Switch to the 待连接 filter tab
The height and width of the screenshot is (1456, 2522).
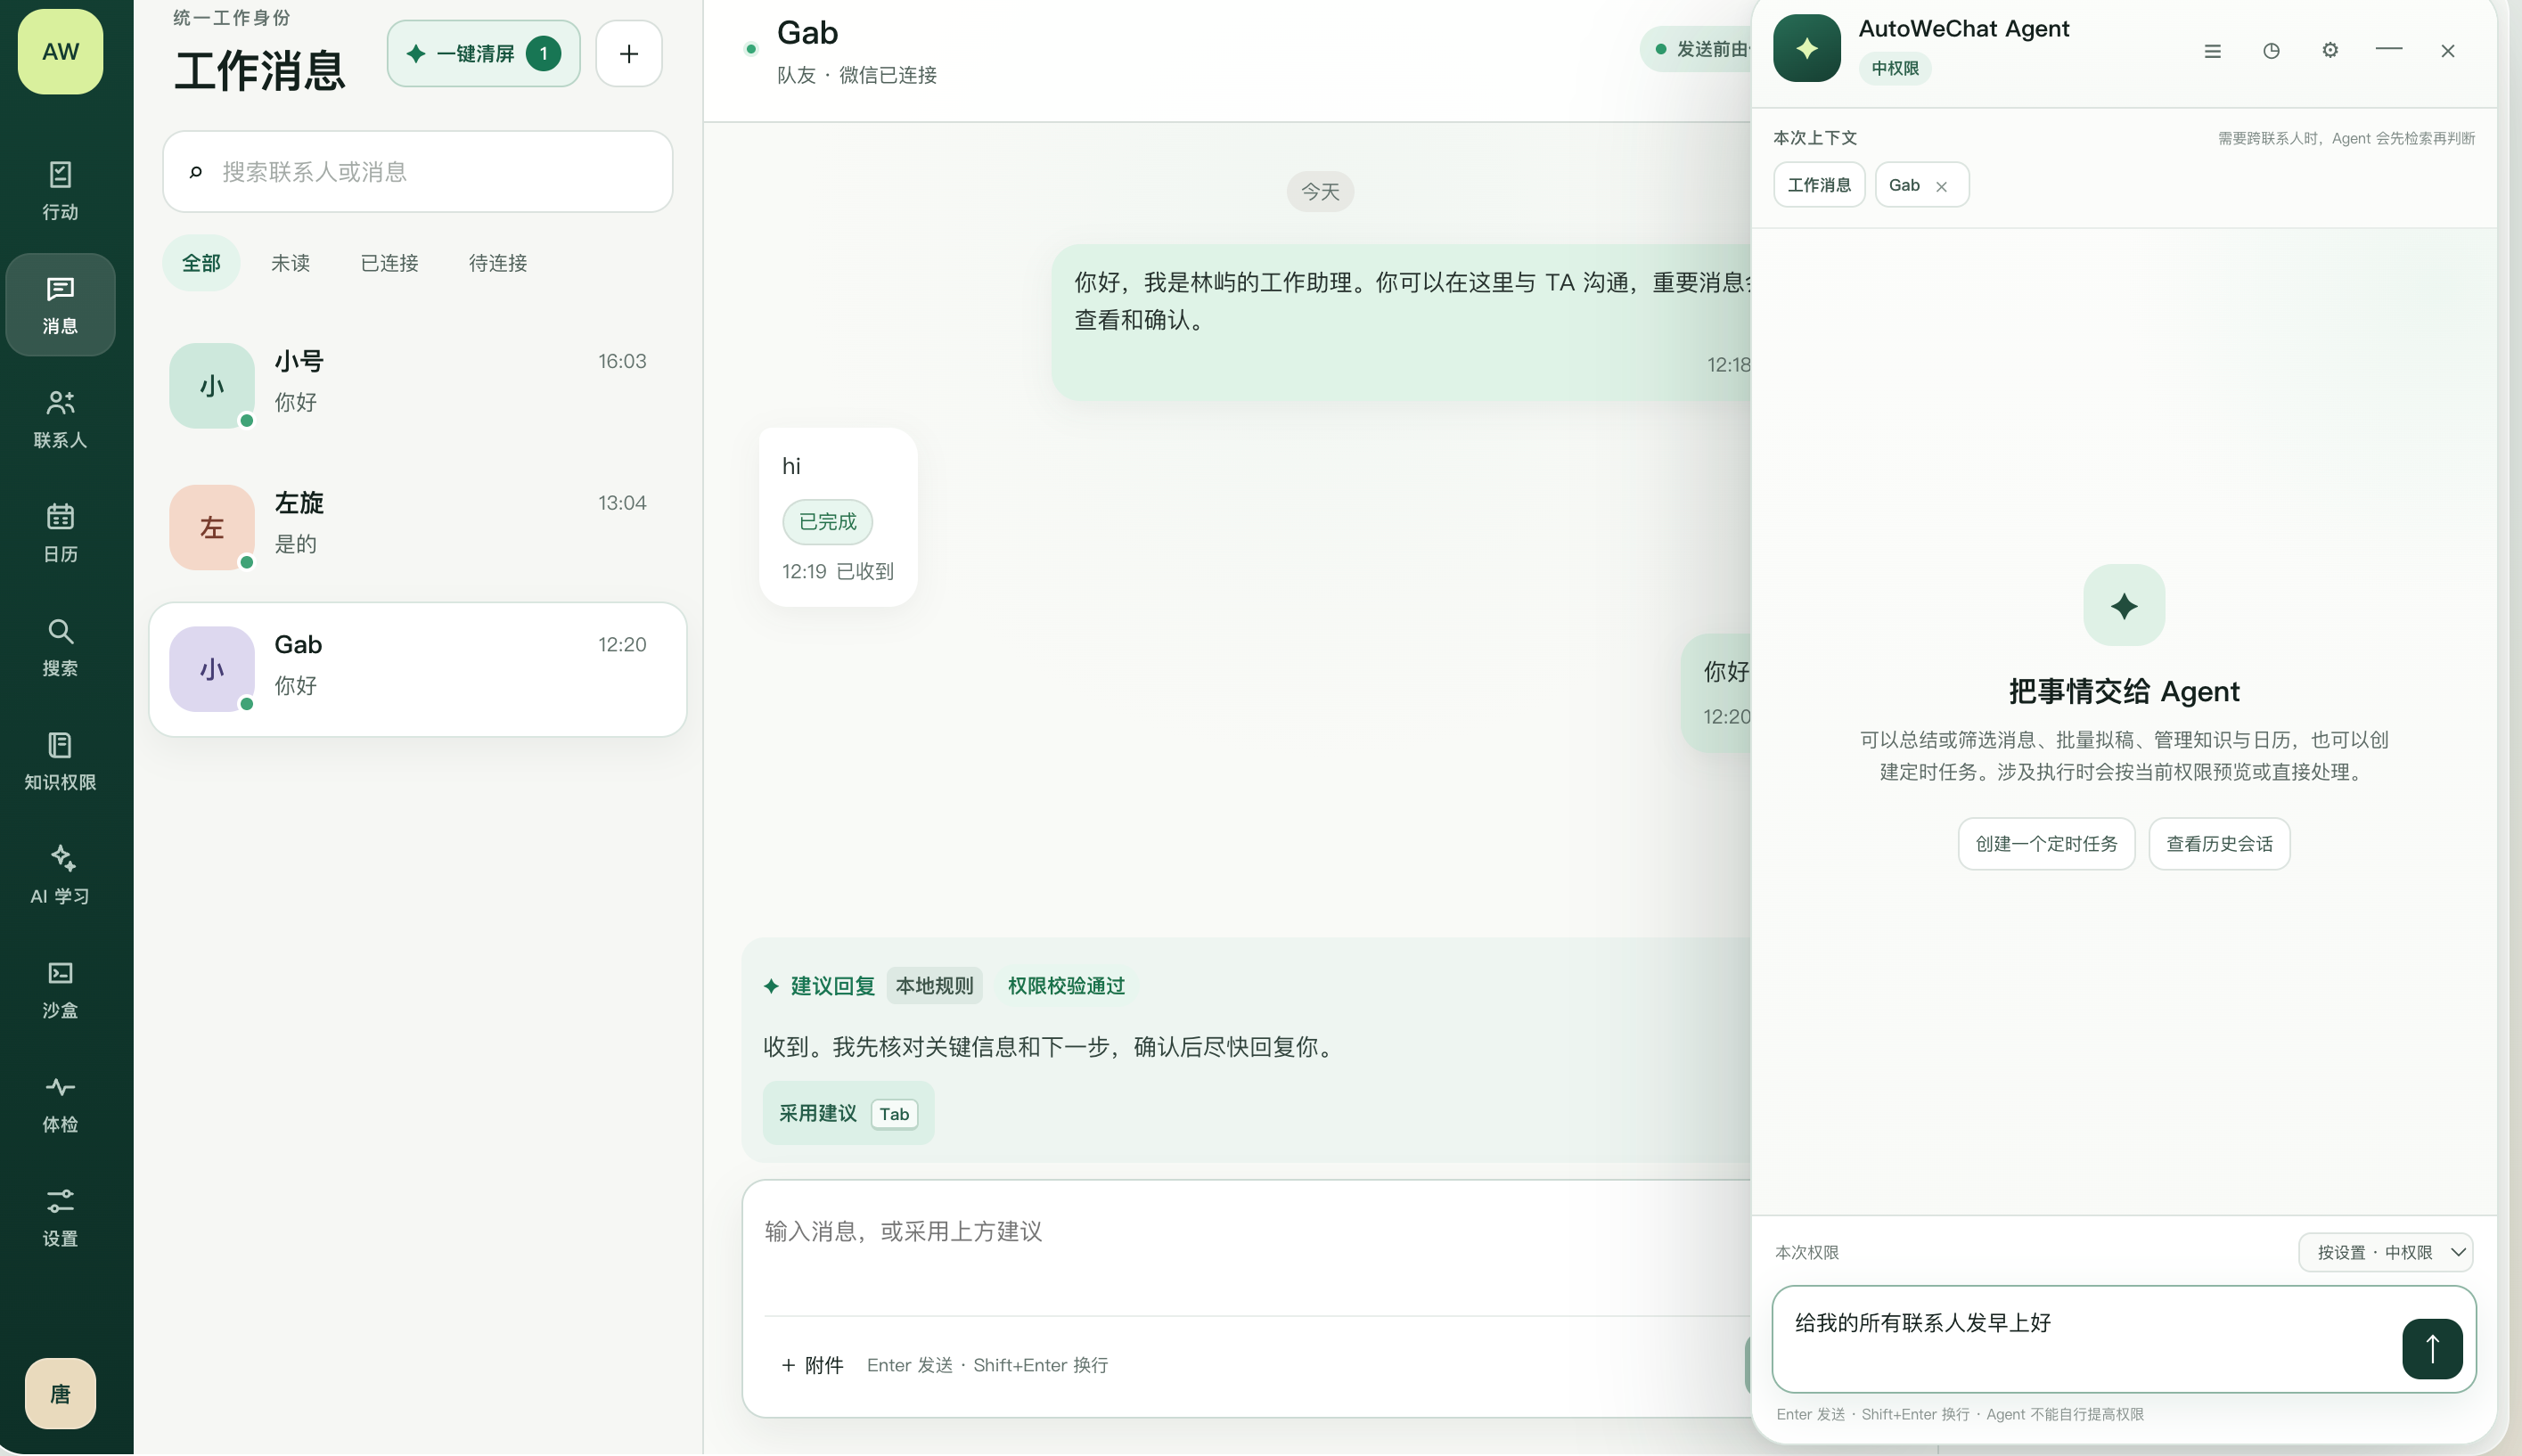click(498, 263)
